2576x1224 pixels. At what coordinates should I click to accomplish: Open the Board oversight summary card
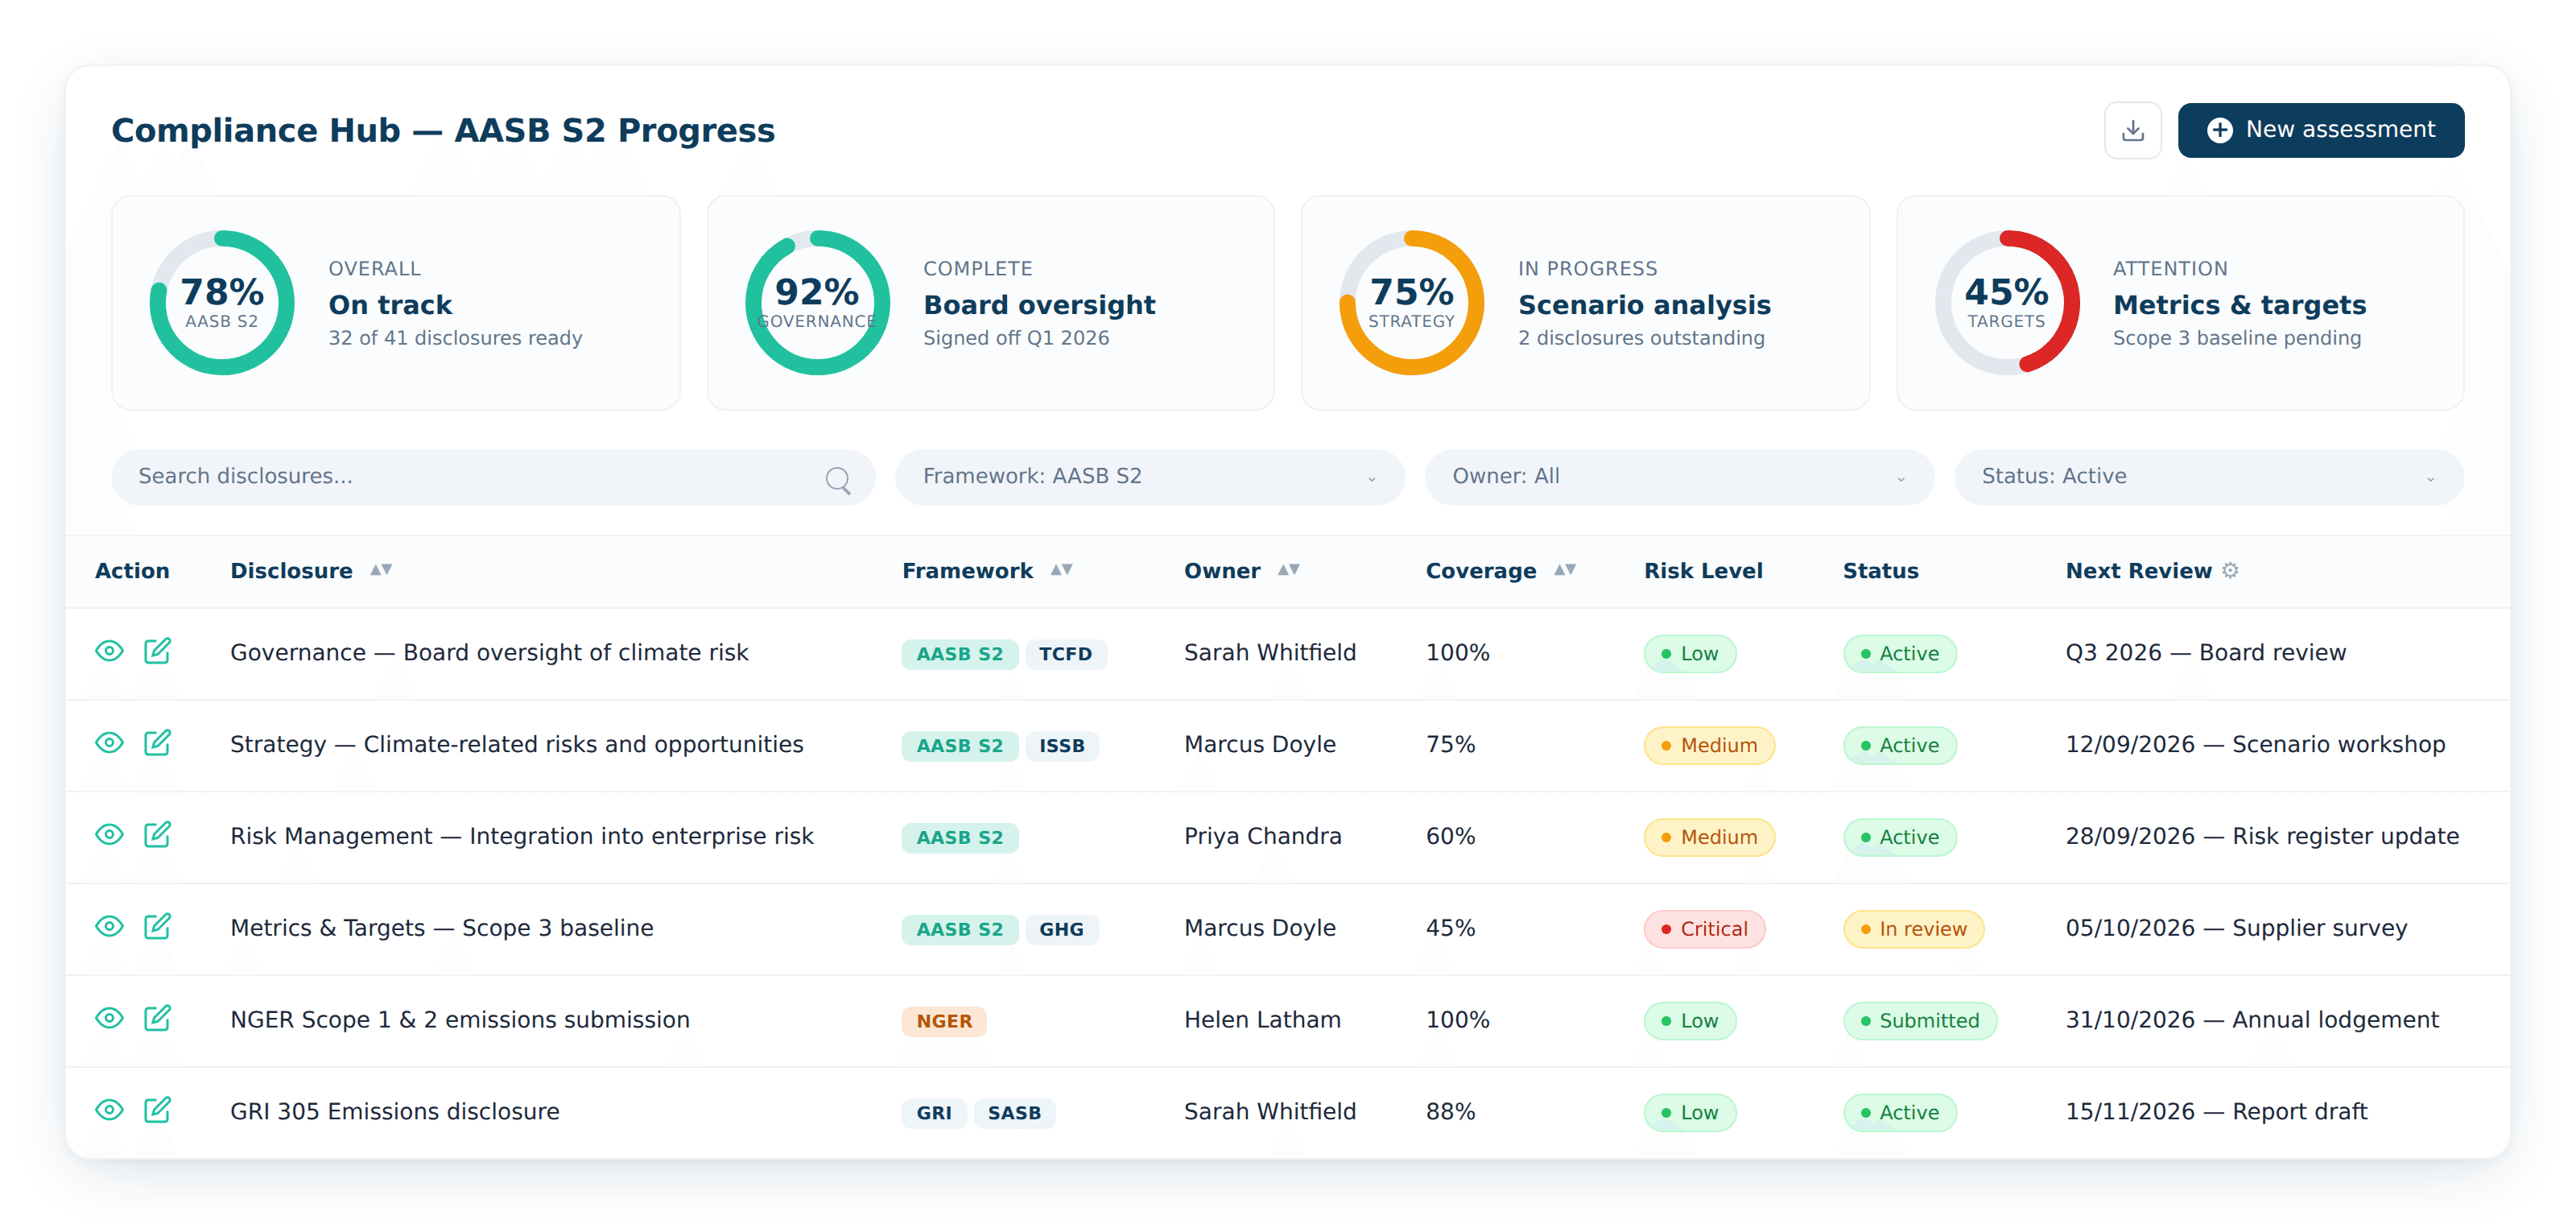point(990,303)
